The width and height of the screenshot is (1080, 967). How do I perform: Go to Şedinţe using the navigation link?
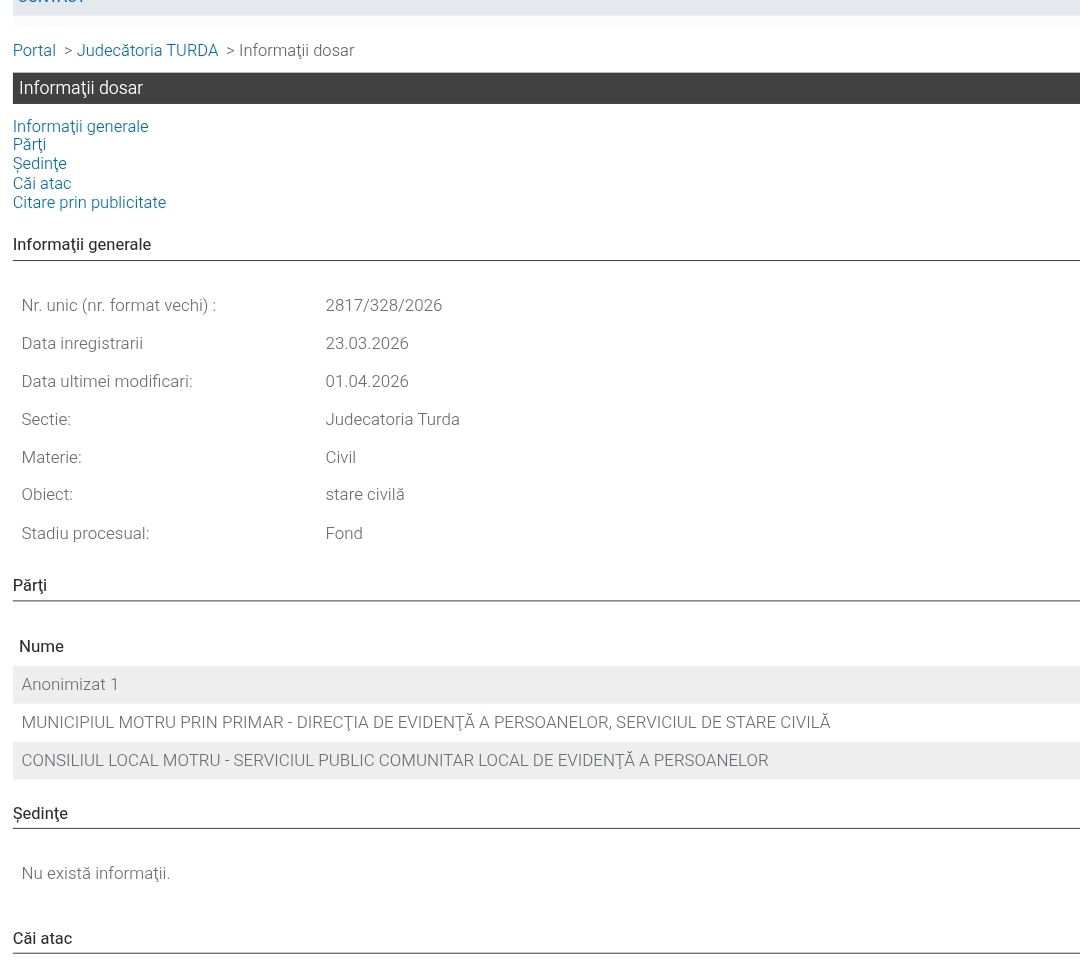39,163
